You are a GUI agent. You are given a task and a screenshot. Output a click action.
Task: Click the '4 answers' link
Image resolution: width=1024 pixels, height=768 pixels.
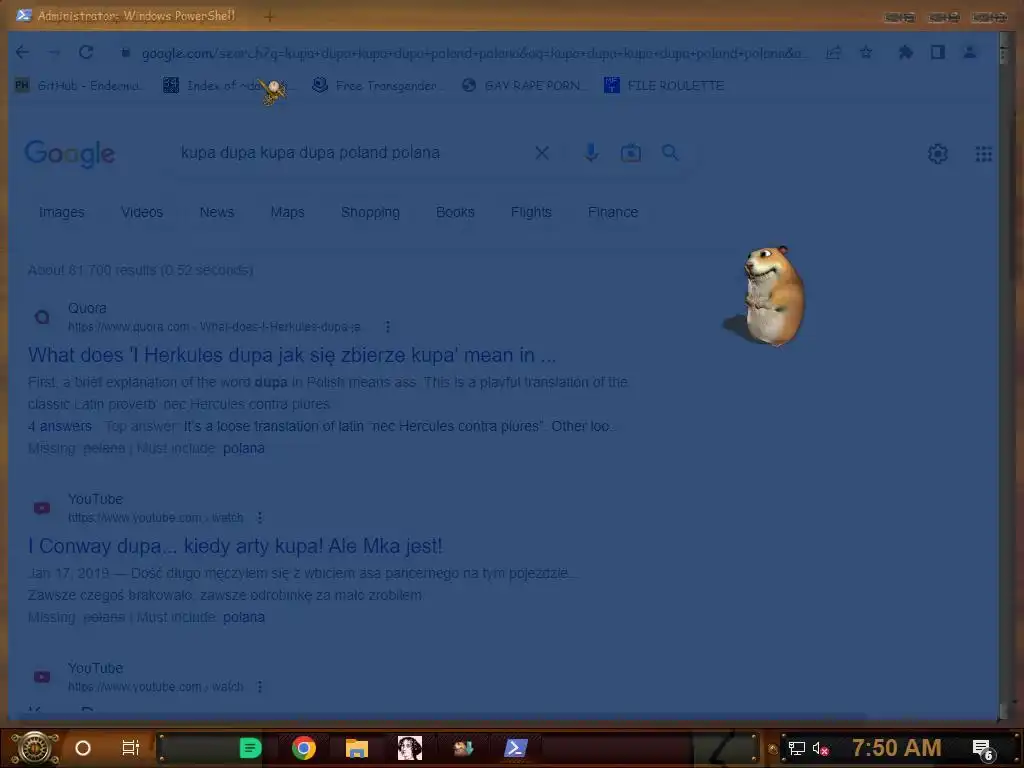59,426
